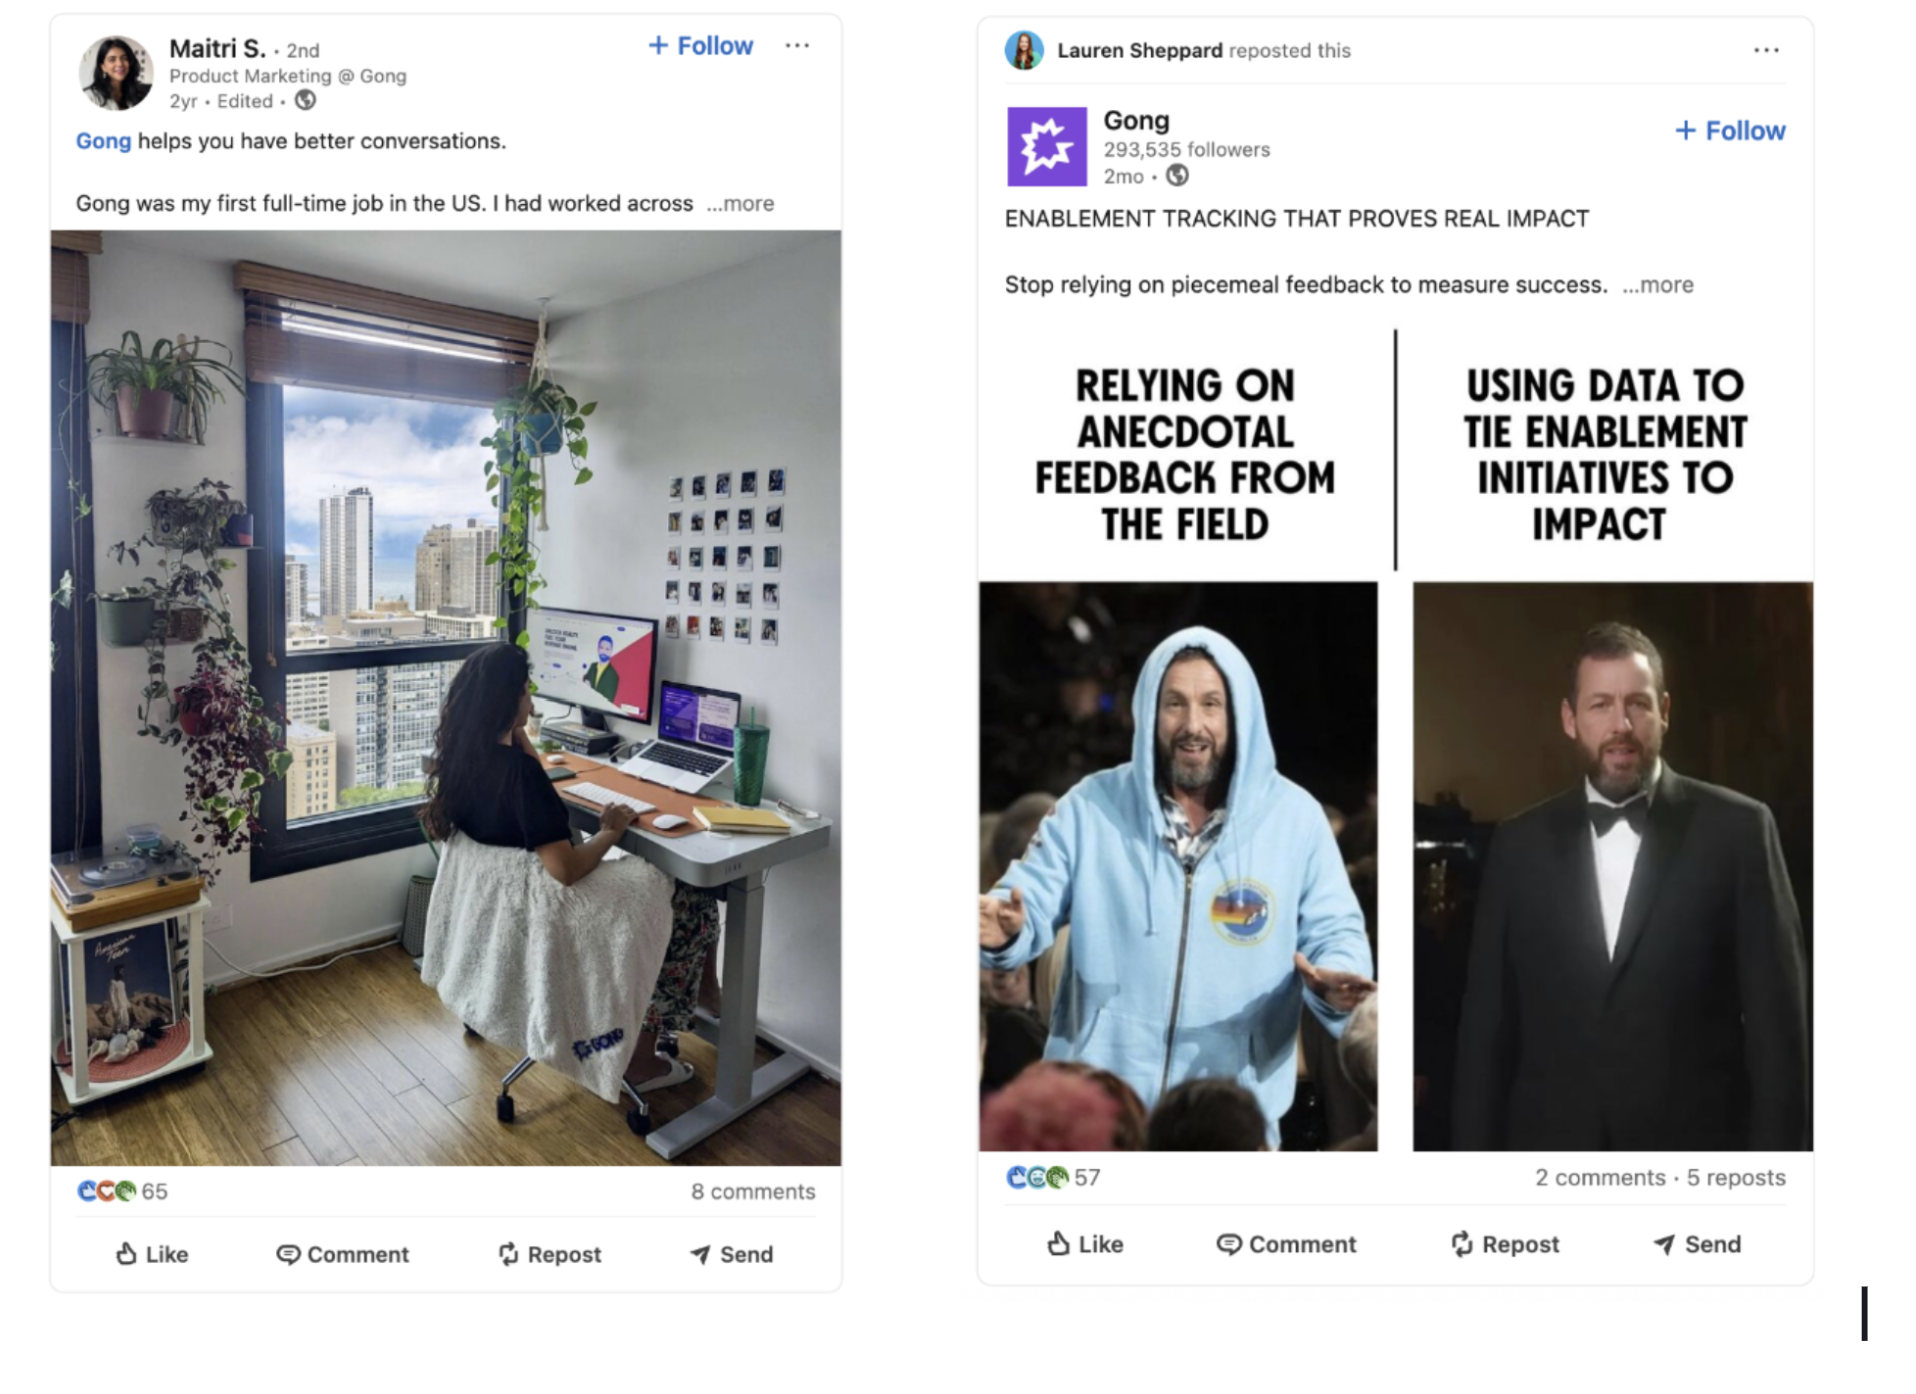
Task: Open options menu on Lauren Sheppard's repost
Action: tap(1766, 50)
